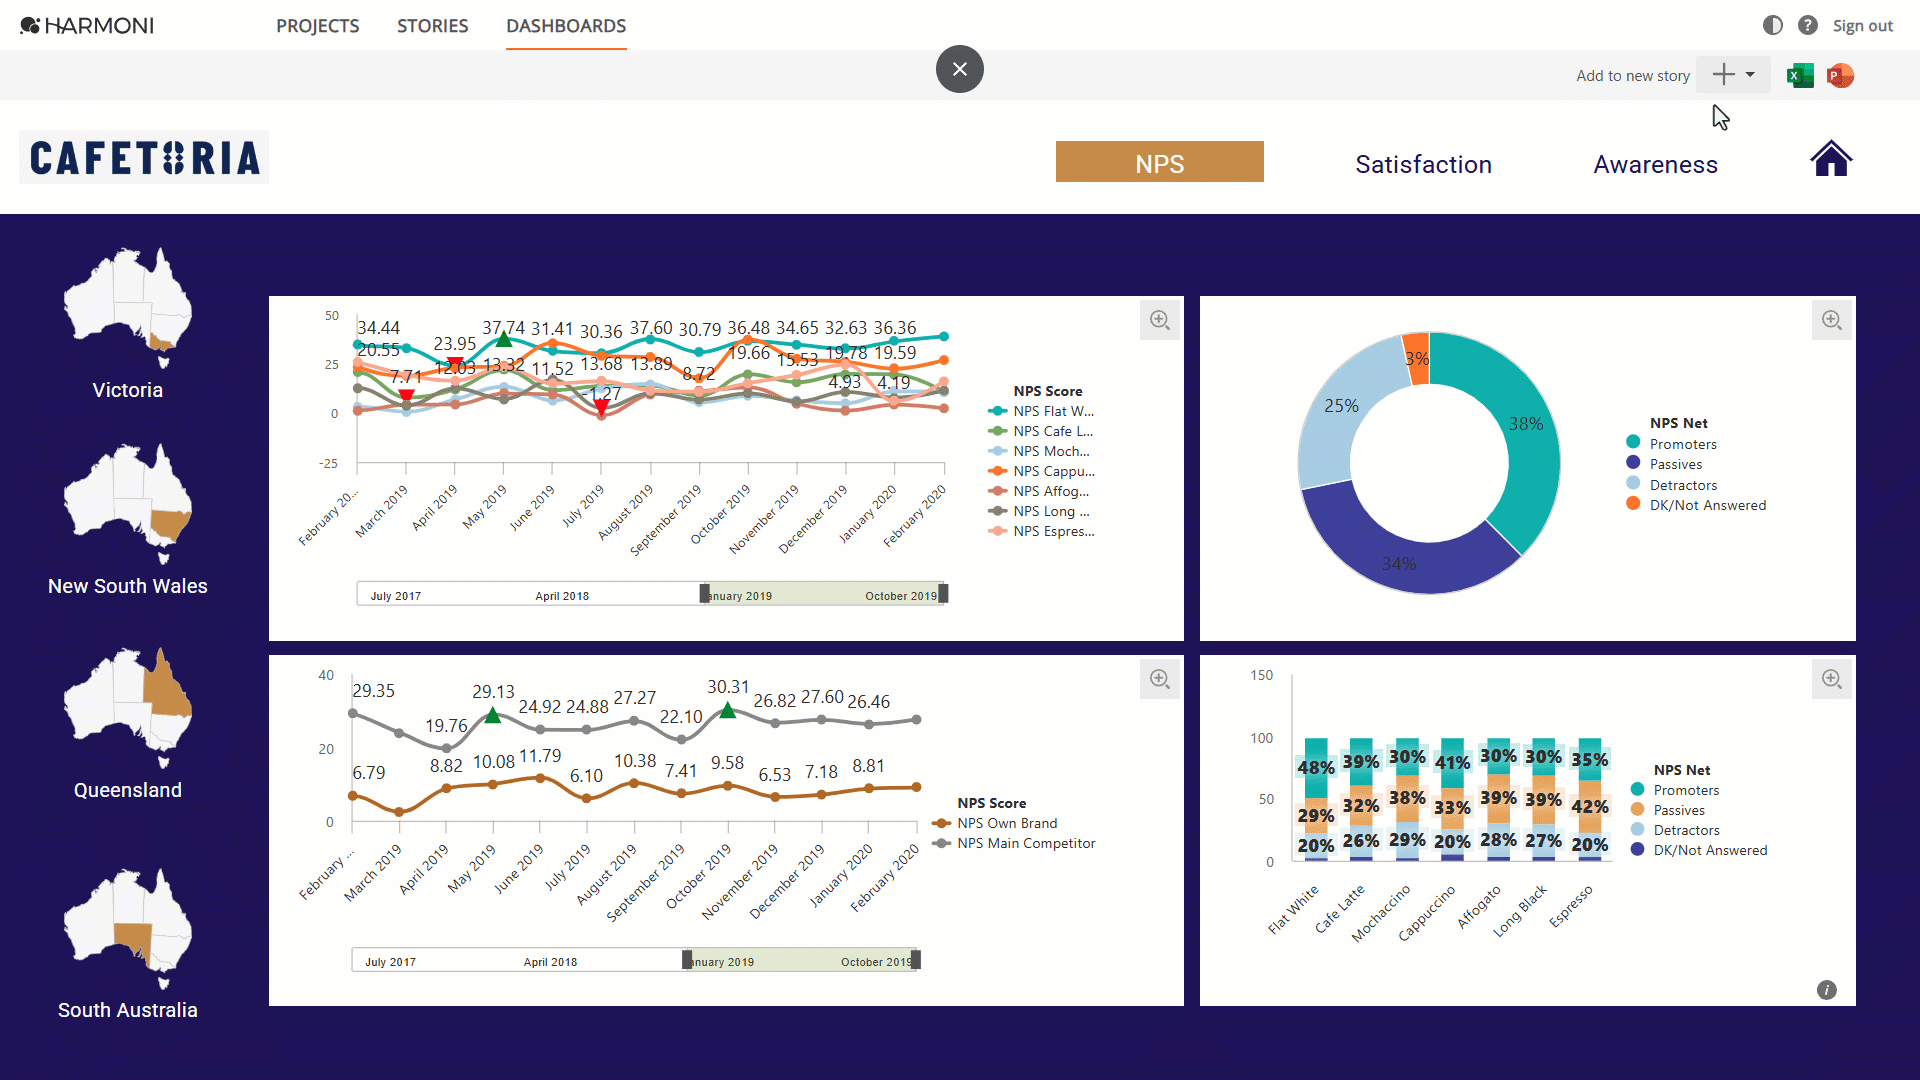
Task: Click the 34% Passives donut segment
Action: 1399,564
